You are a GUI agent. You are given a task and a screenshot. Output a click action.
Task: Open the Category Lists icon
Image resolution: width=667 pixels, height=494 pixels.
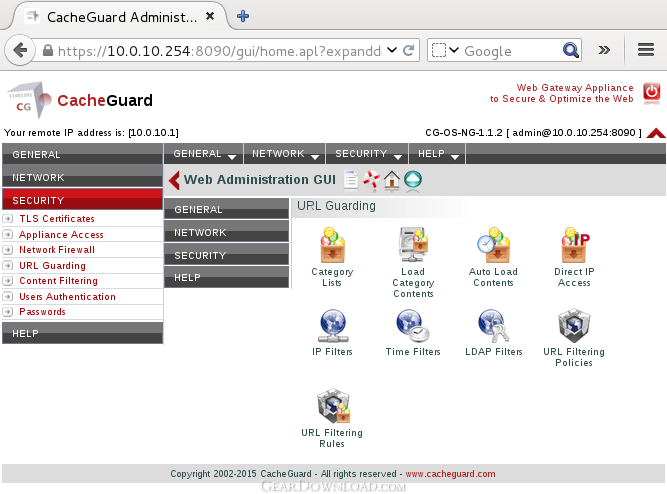coord(332,245)
